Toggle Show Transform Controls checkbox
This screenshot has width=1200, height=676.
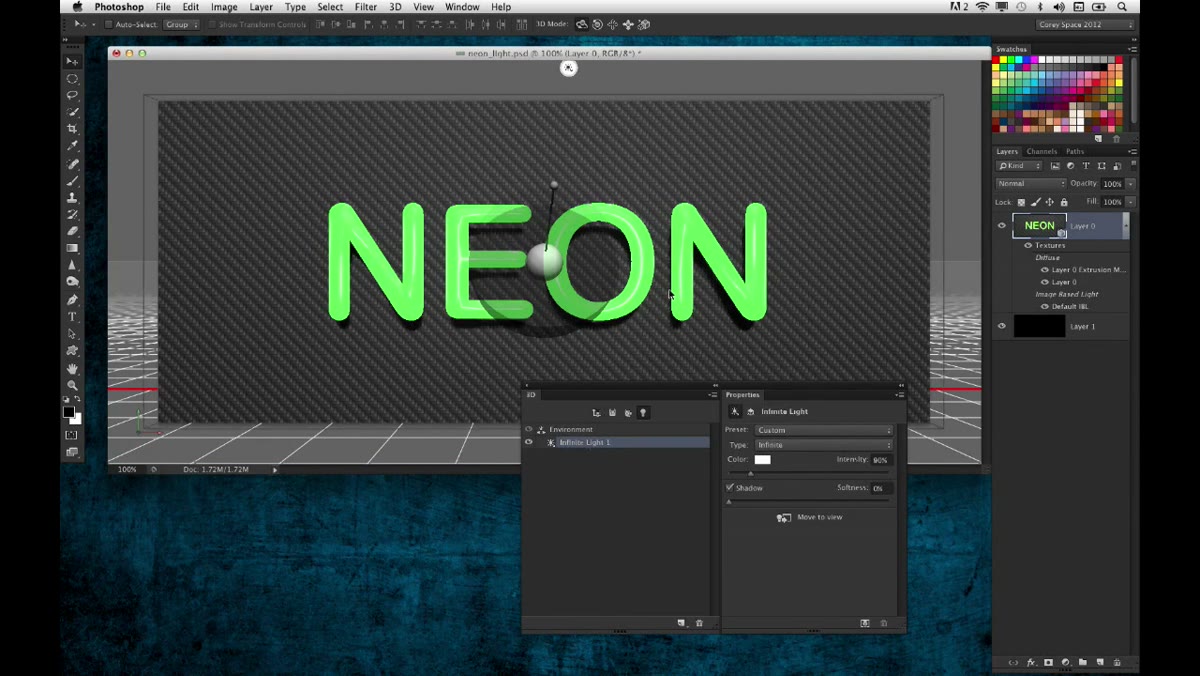(x=212, y=24)
